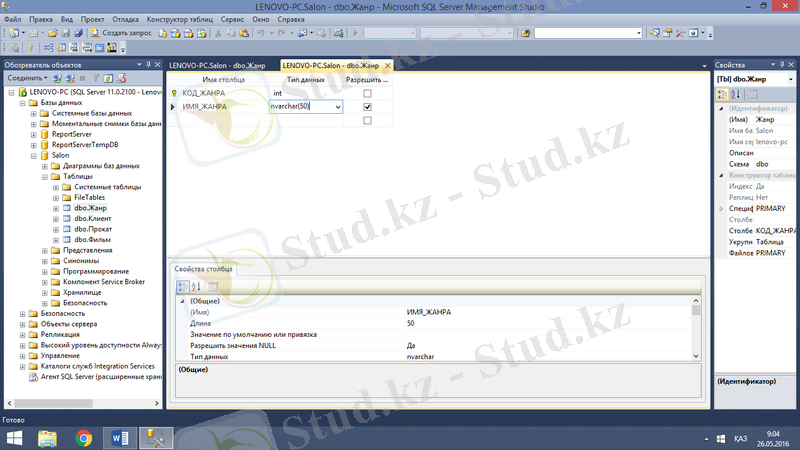
Task: Click the Refresh icon in Object Explorer
Action: [108, 79]
